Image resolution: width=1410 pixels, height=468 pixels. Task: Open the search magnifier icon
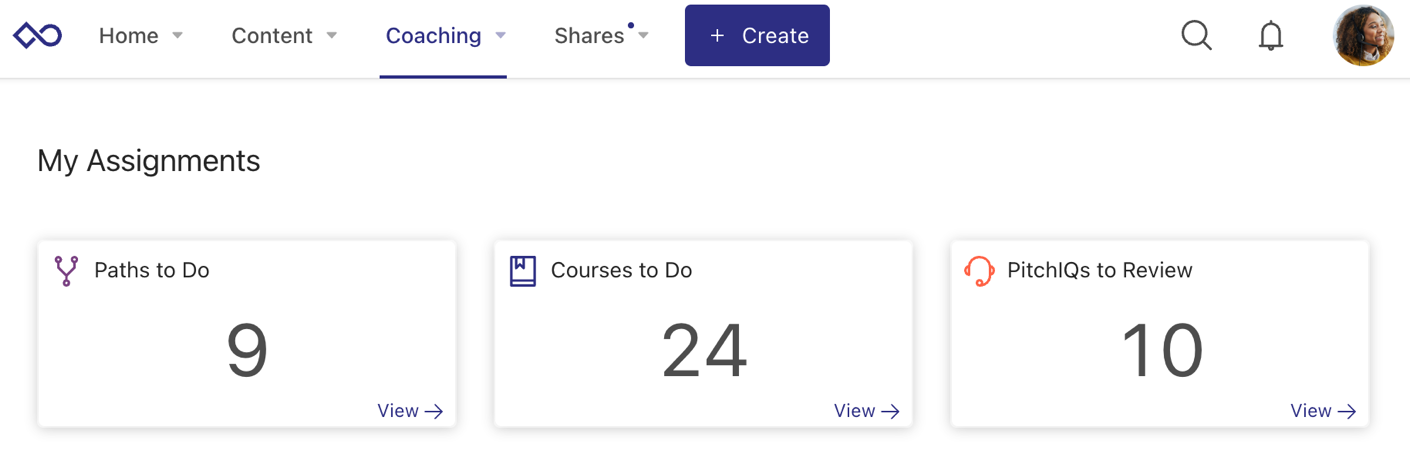coord(1196,36)
